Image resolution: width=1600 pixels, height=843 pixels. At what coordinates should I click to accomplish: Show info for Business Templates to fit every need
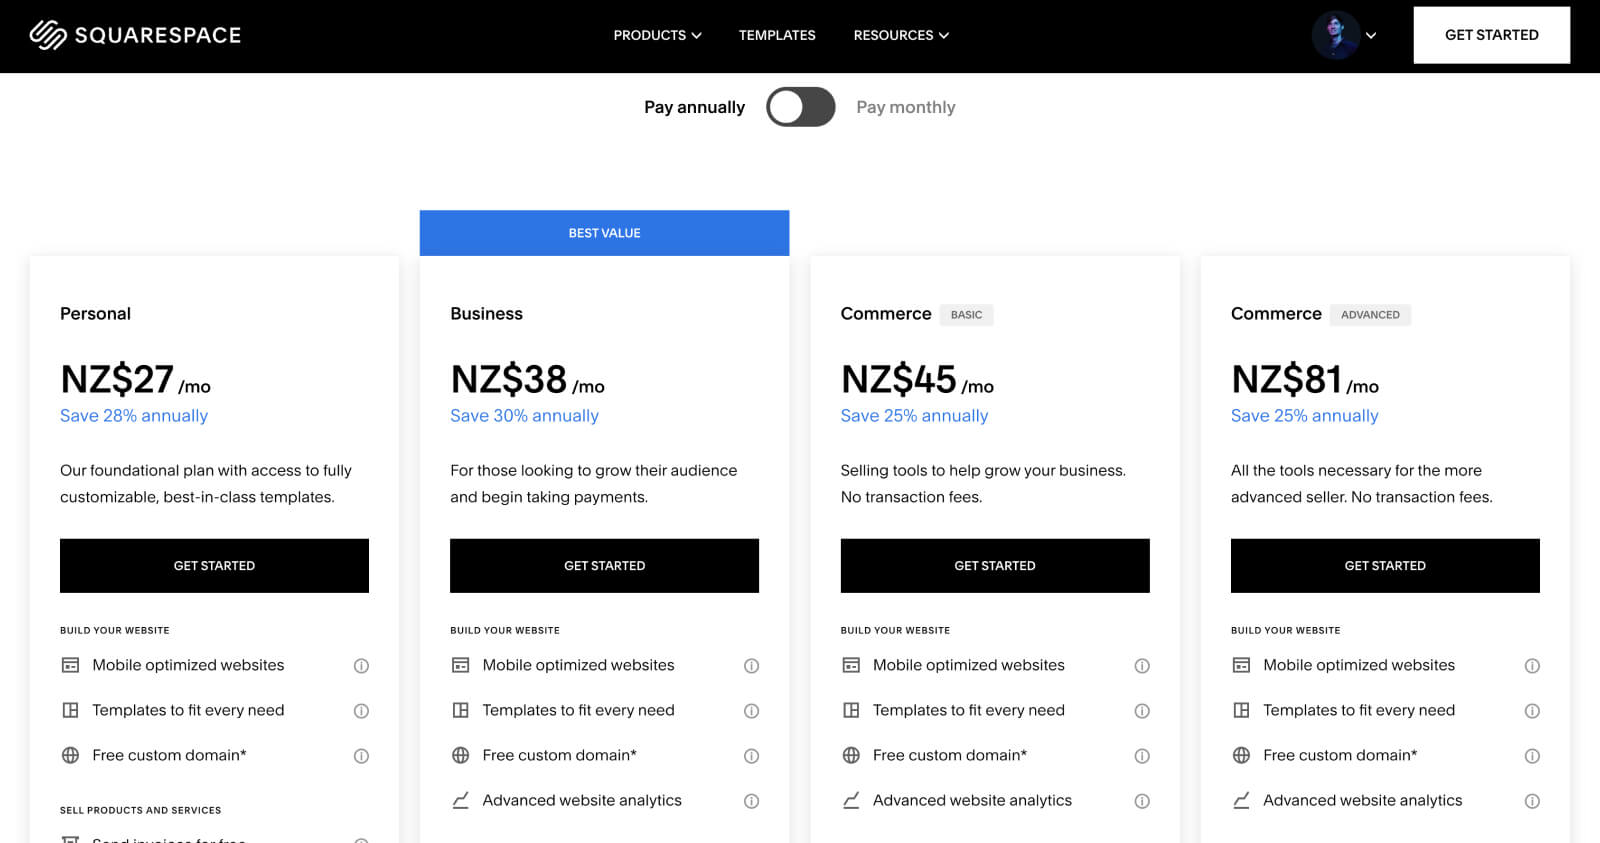point(751,711)
